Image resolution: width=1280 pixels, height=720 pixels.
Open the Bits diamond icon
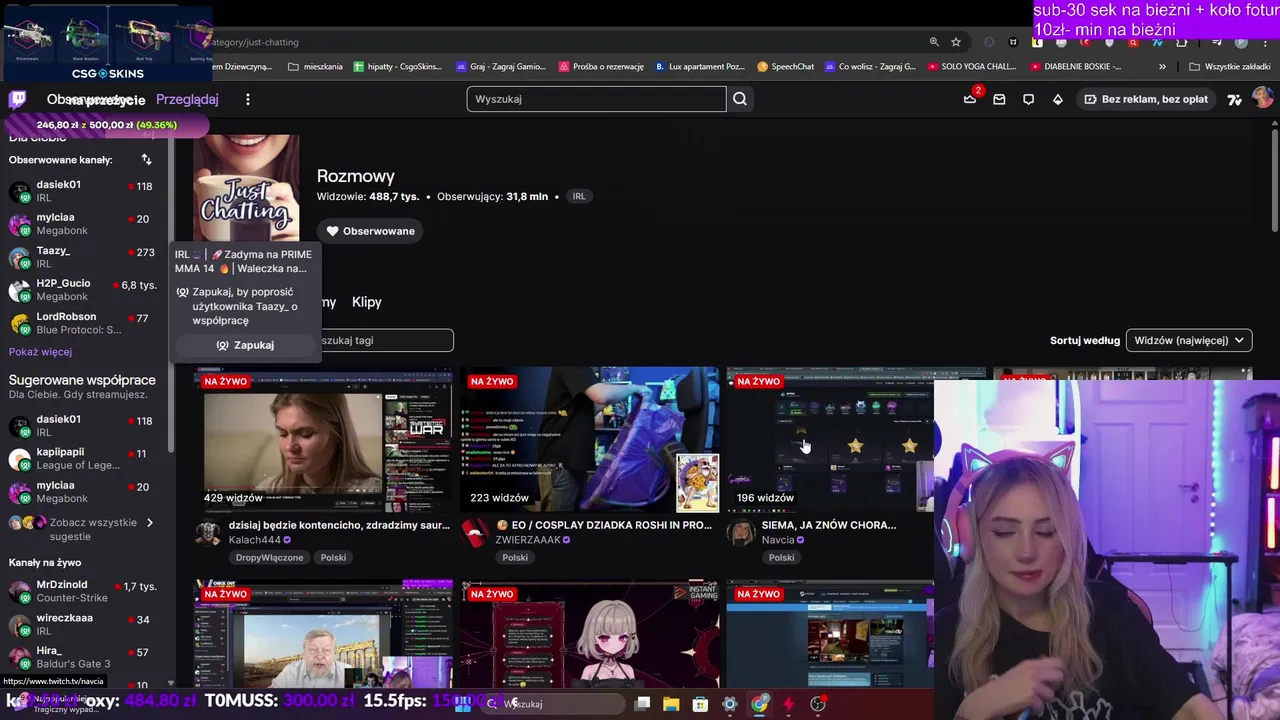point(1058,99)
